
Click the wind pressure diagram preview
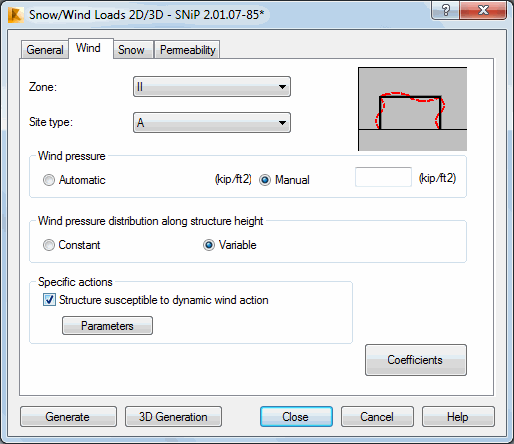click(x=412, y=109)
